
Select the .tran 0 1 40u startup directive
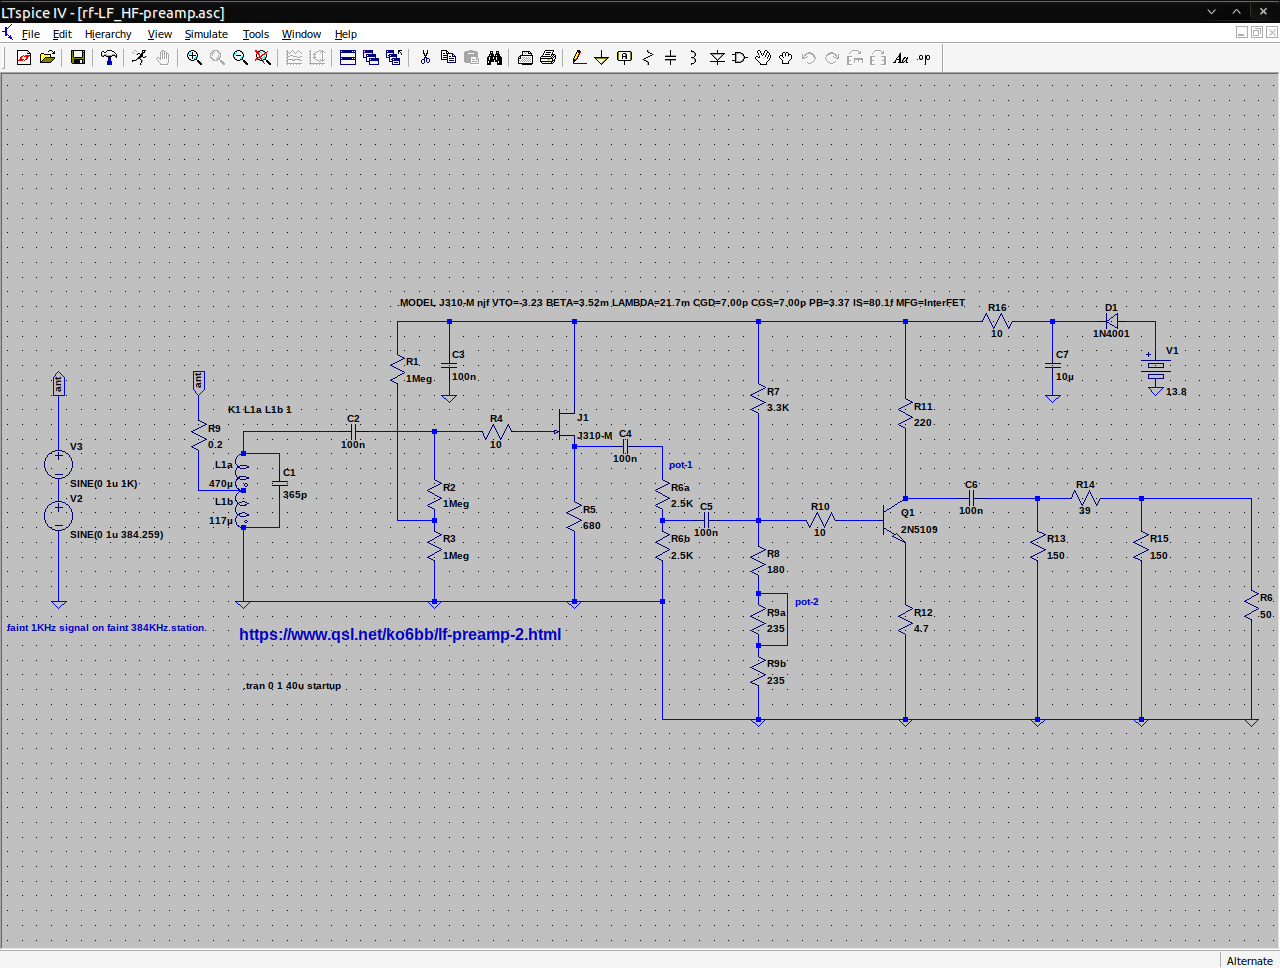293,686
